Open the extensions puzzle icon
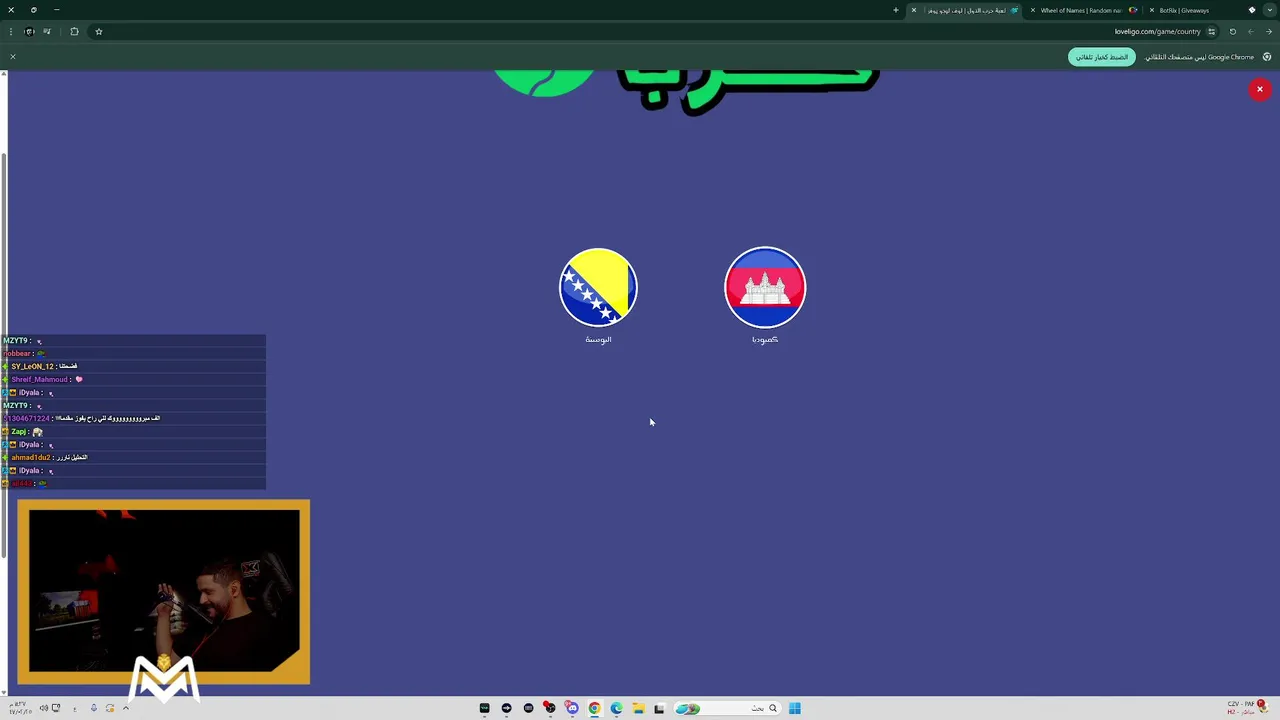Viewport: 1280px width, 720px height. click(74, 32)
